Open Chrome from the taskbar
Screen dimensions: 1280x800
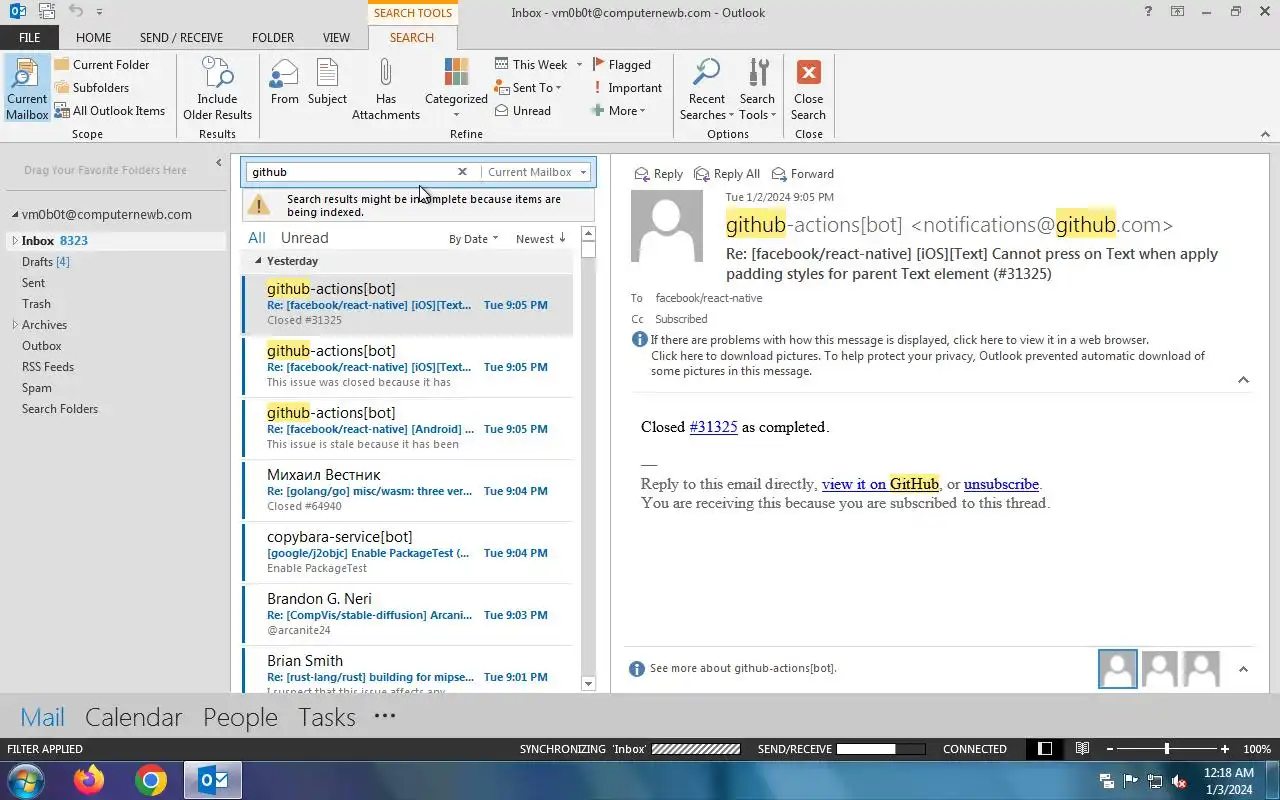pos(151,780)
